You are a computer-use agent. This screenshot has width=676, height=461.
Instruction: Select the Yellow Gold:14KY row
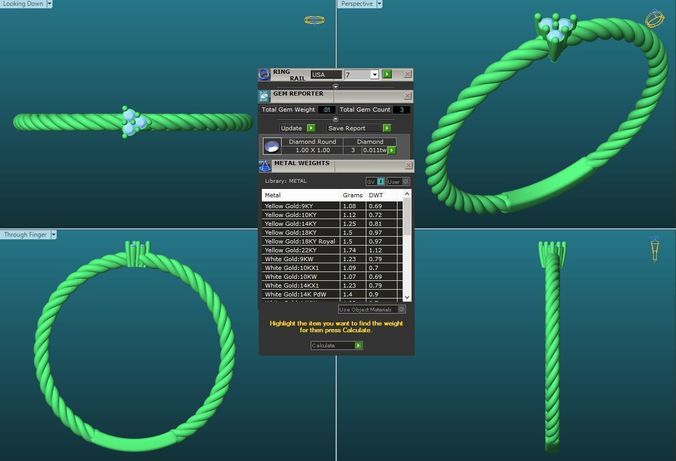[x=332, y=224]
